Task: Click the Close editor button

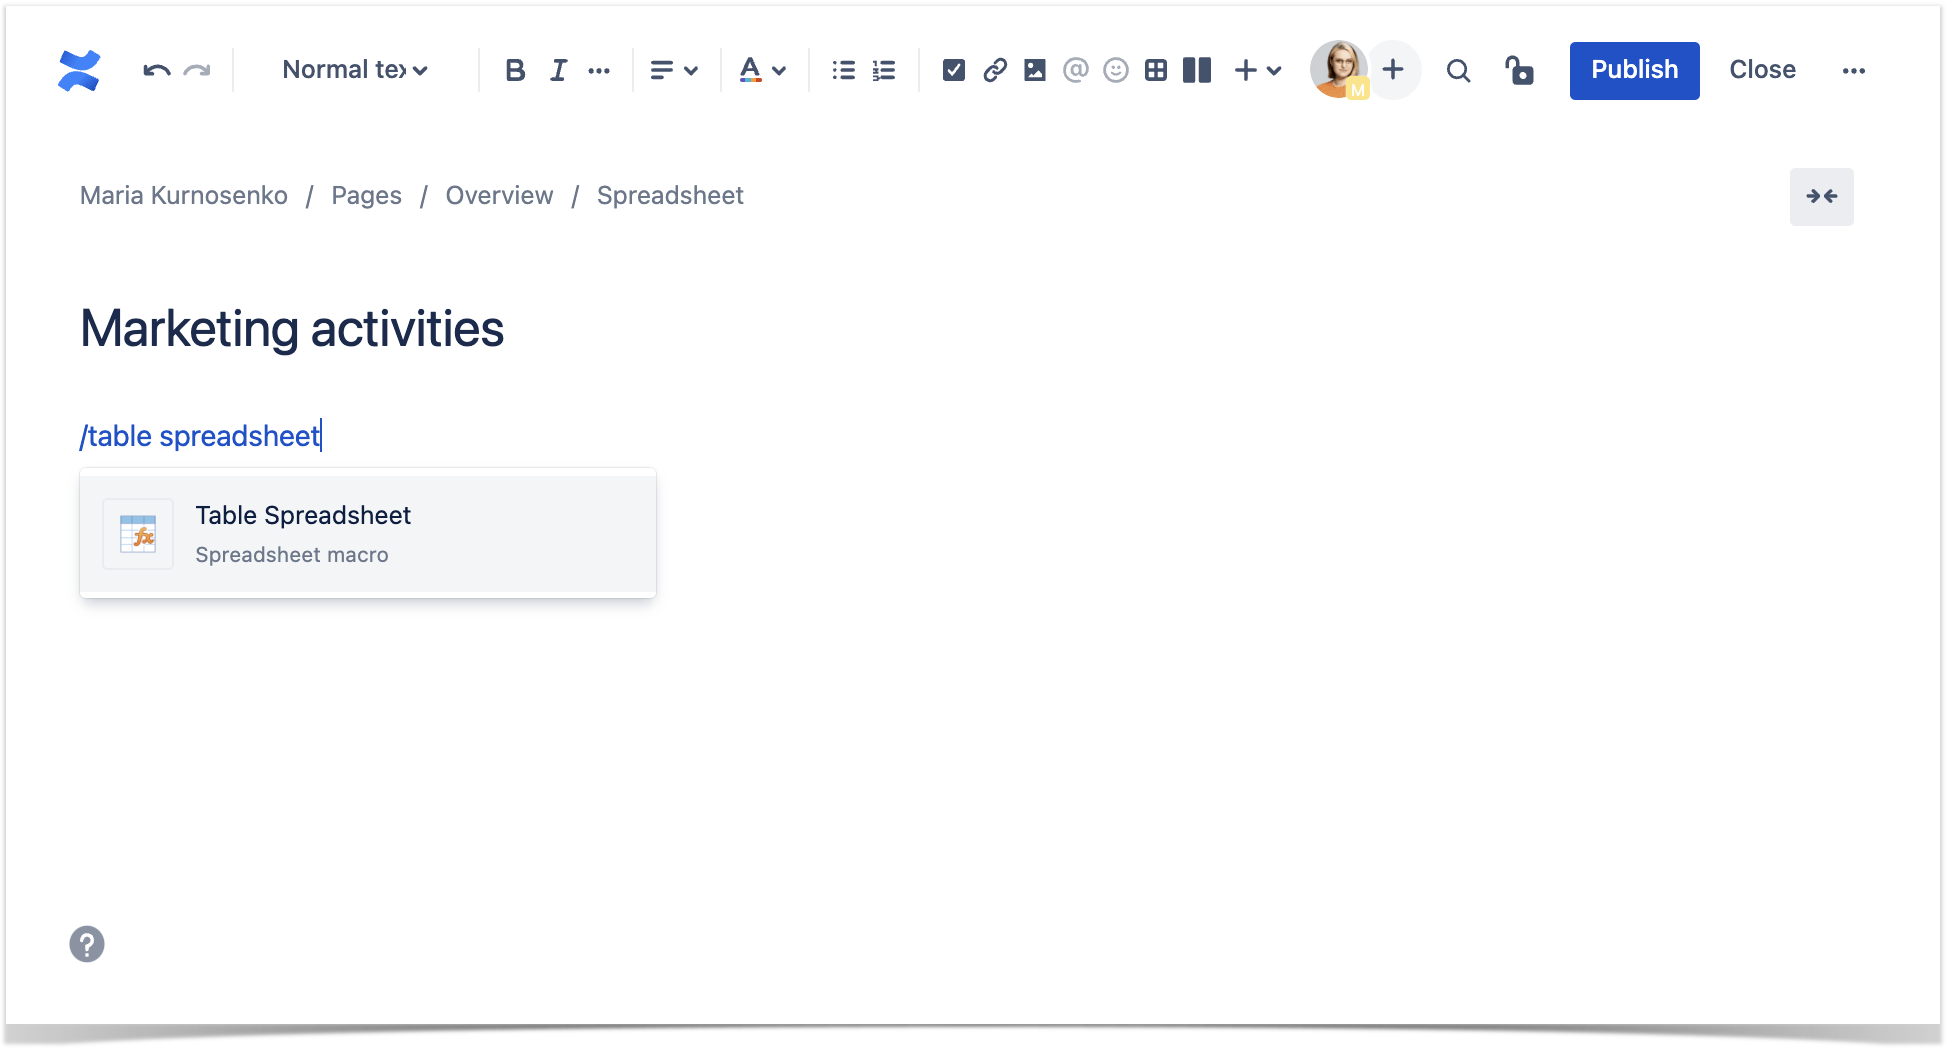Action: [1762, 70]
